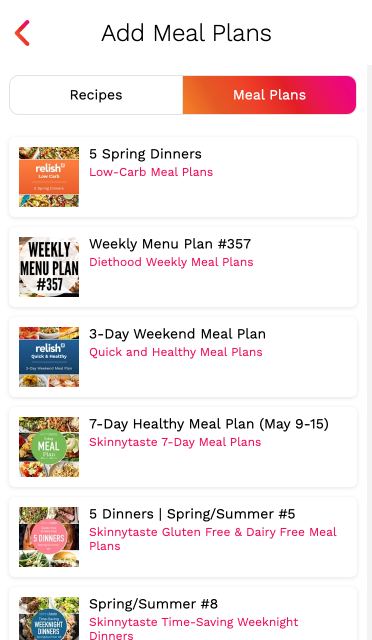Viewport: 372px width, 640px height.
Task: Tap the 7-Day Healthy Meal Plan thumbnail
Action: tap(49, 447)
